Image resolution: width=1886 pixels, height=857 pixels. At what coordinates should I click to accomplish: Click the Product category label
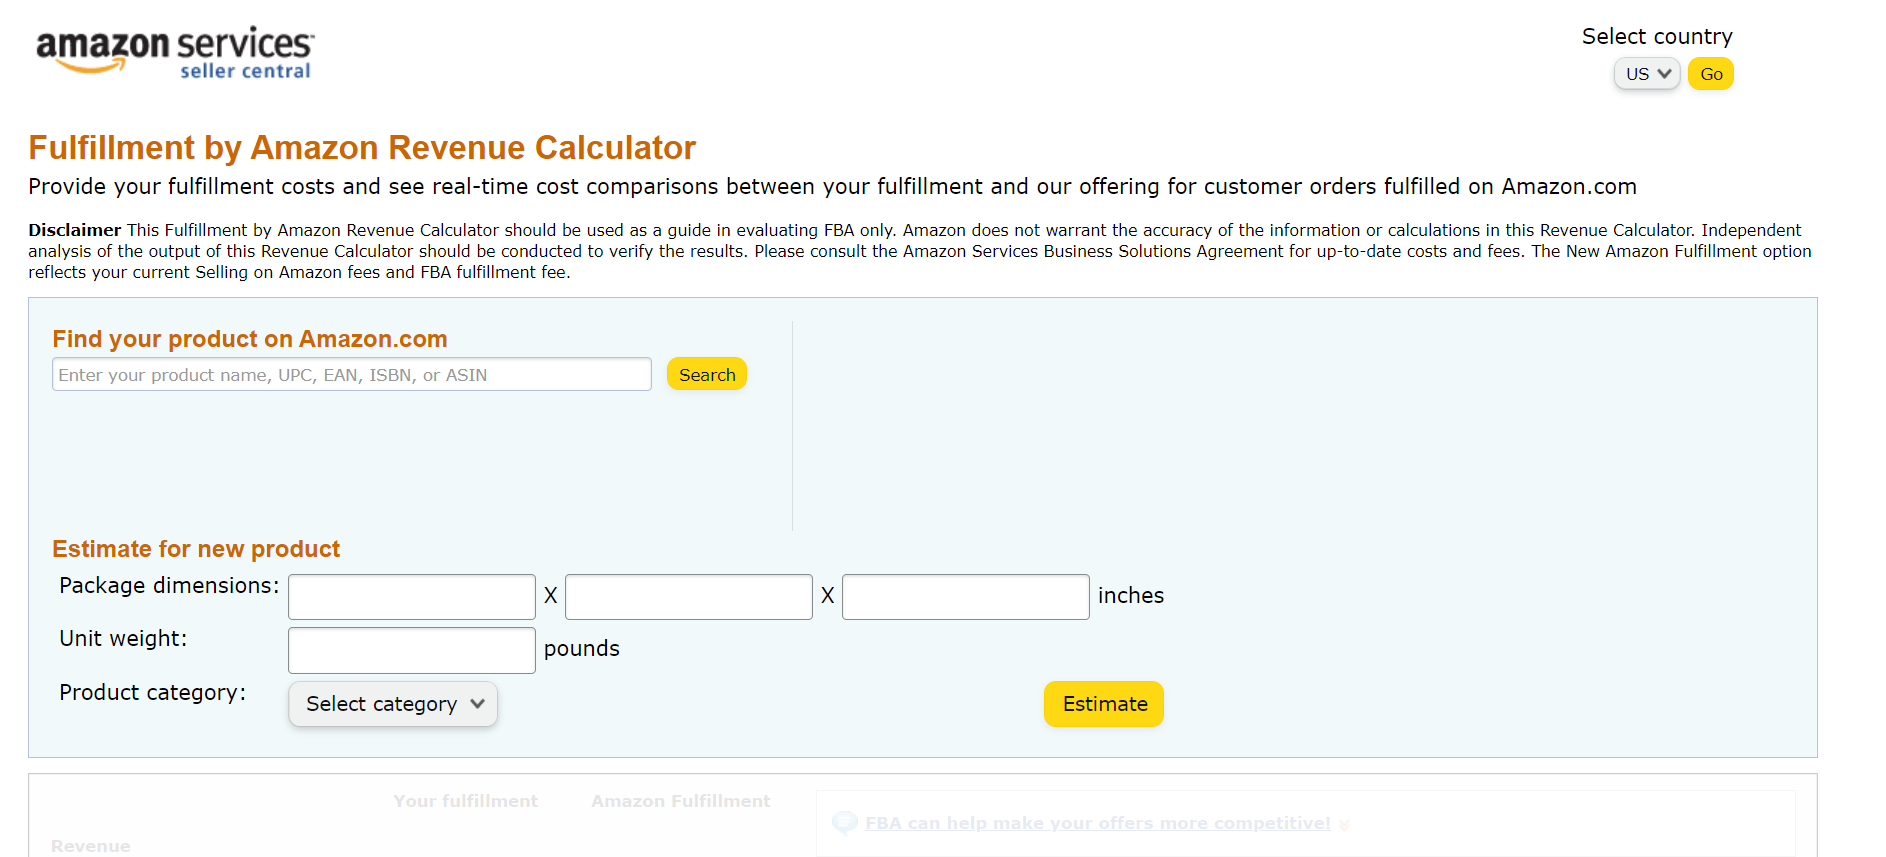[x=152, y=693]
